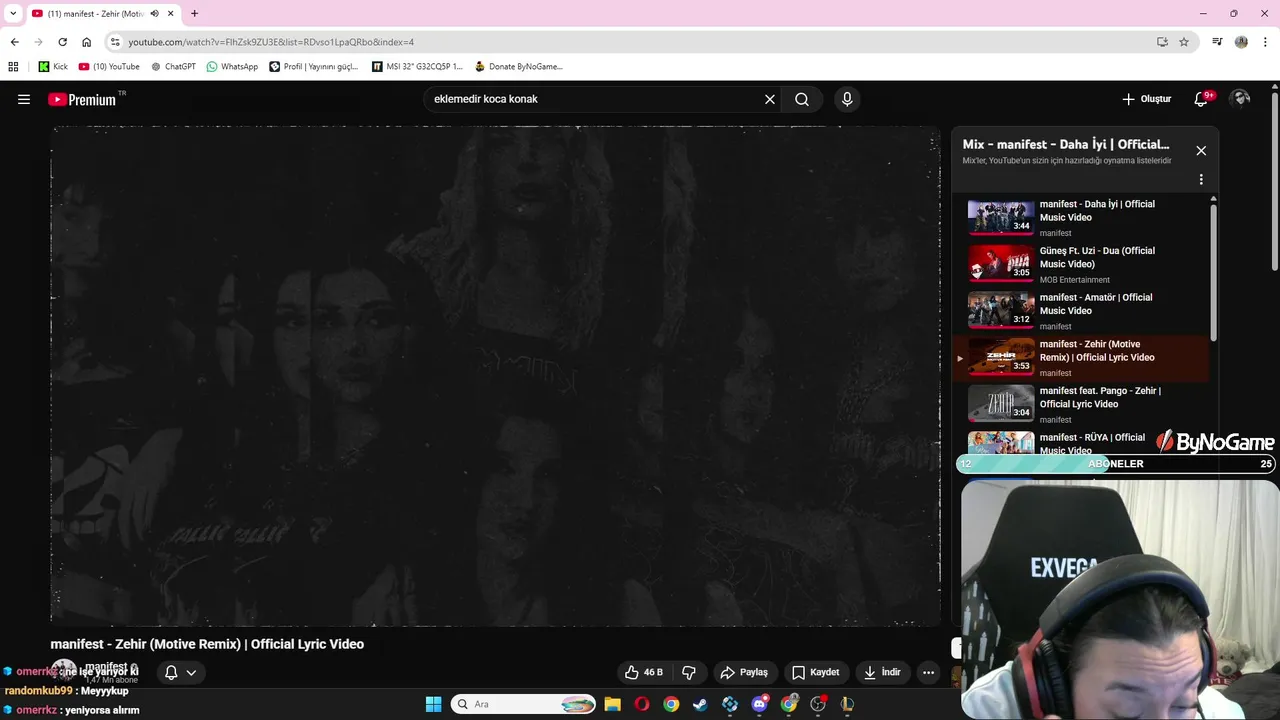
Task: Open Opera browser from taskbar
Action: [642, 704]
